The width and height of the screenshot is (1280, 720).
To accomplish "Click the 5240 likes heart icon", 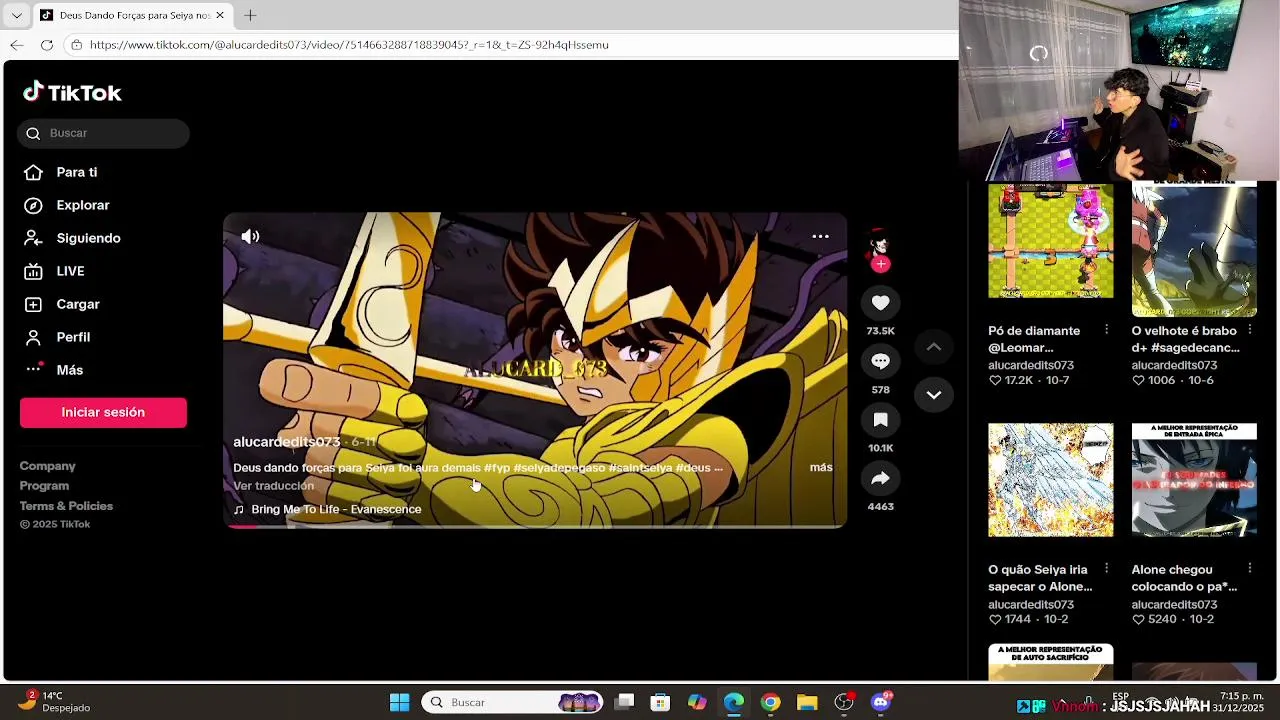I will (1138, 620).
